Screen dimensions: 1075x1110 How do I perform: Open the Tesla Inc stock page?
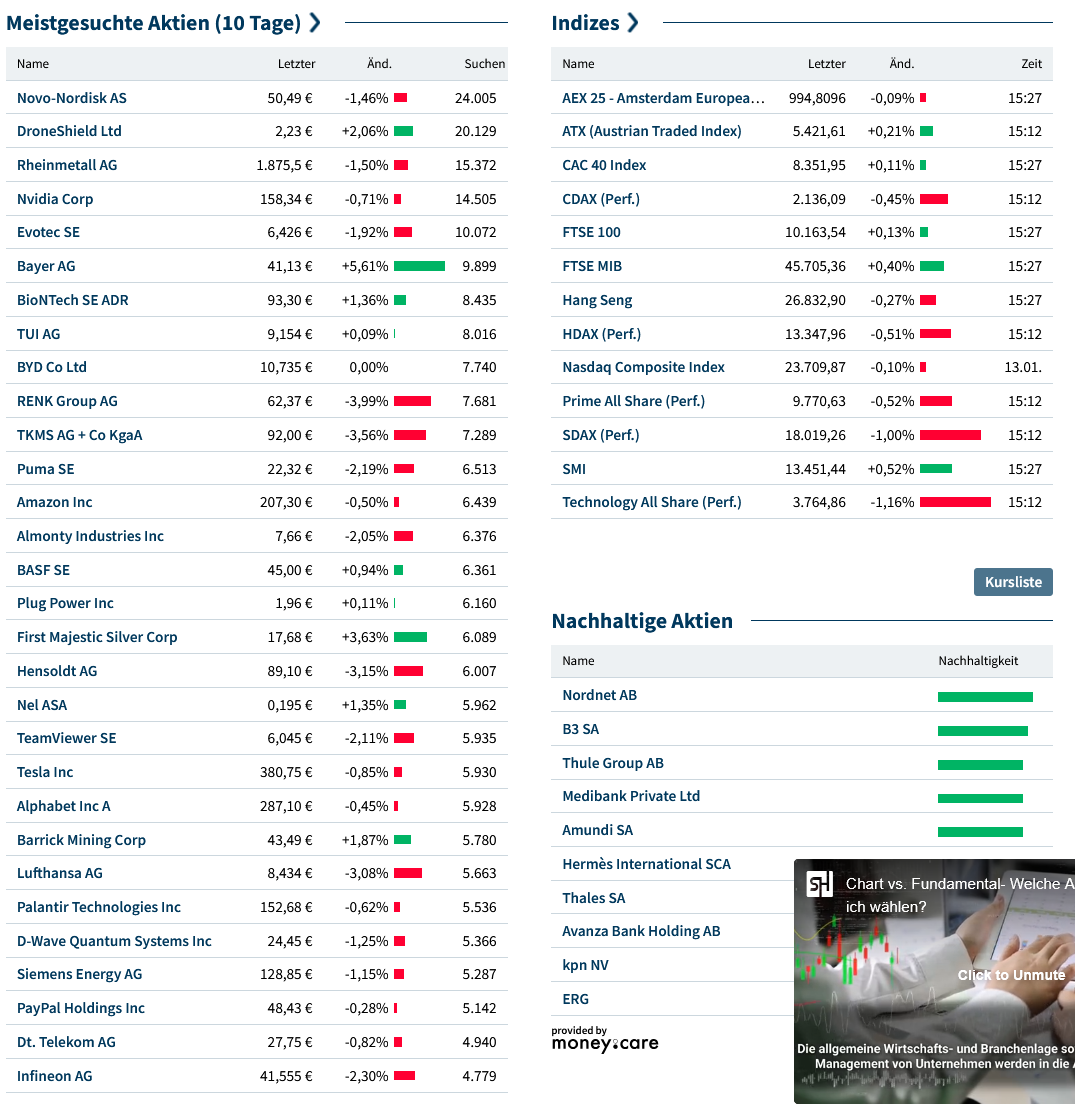pyautogui.click(x=45, y=772)
